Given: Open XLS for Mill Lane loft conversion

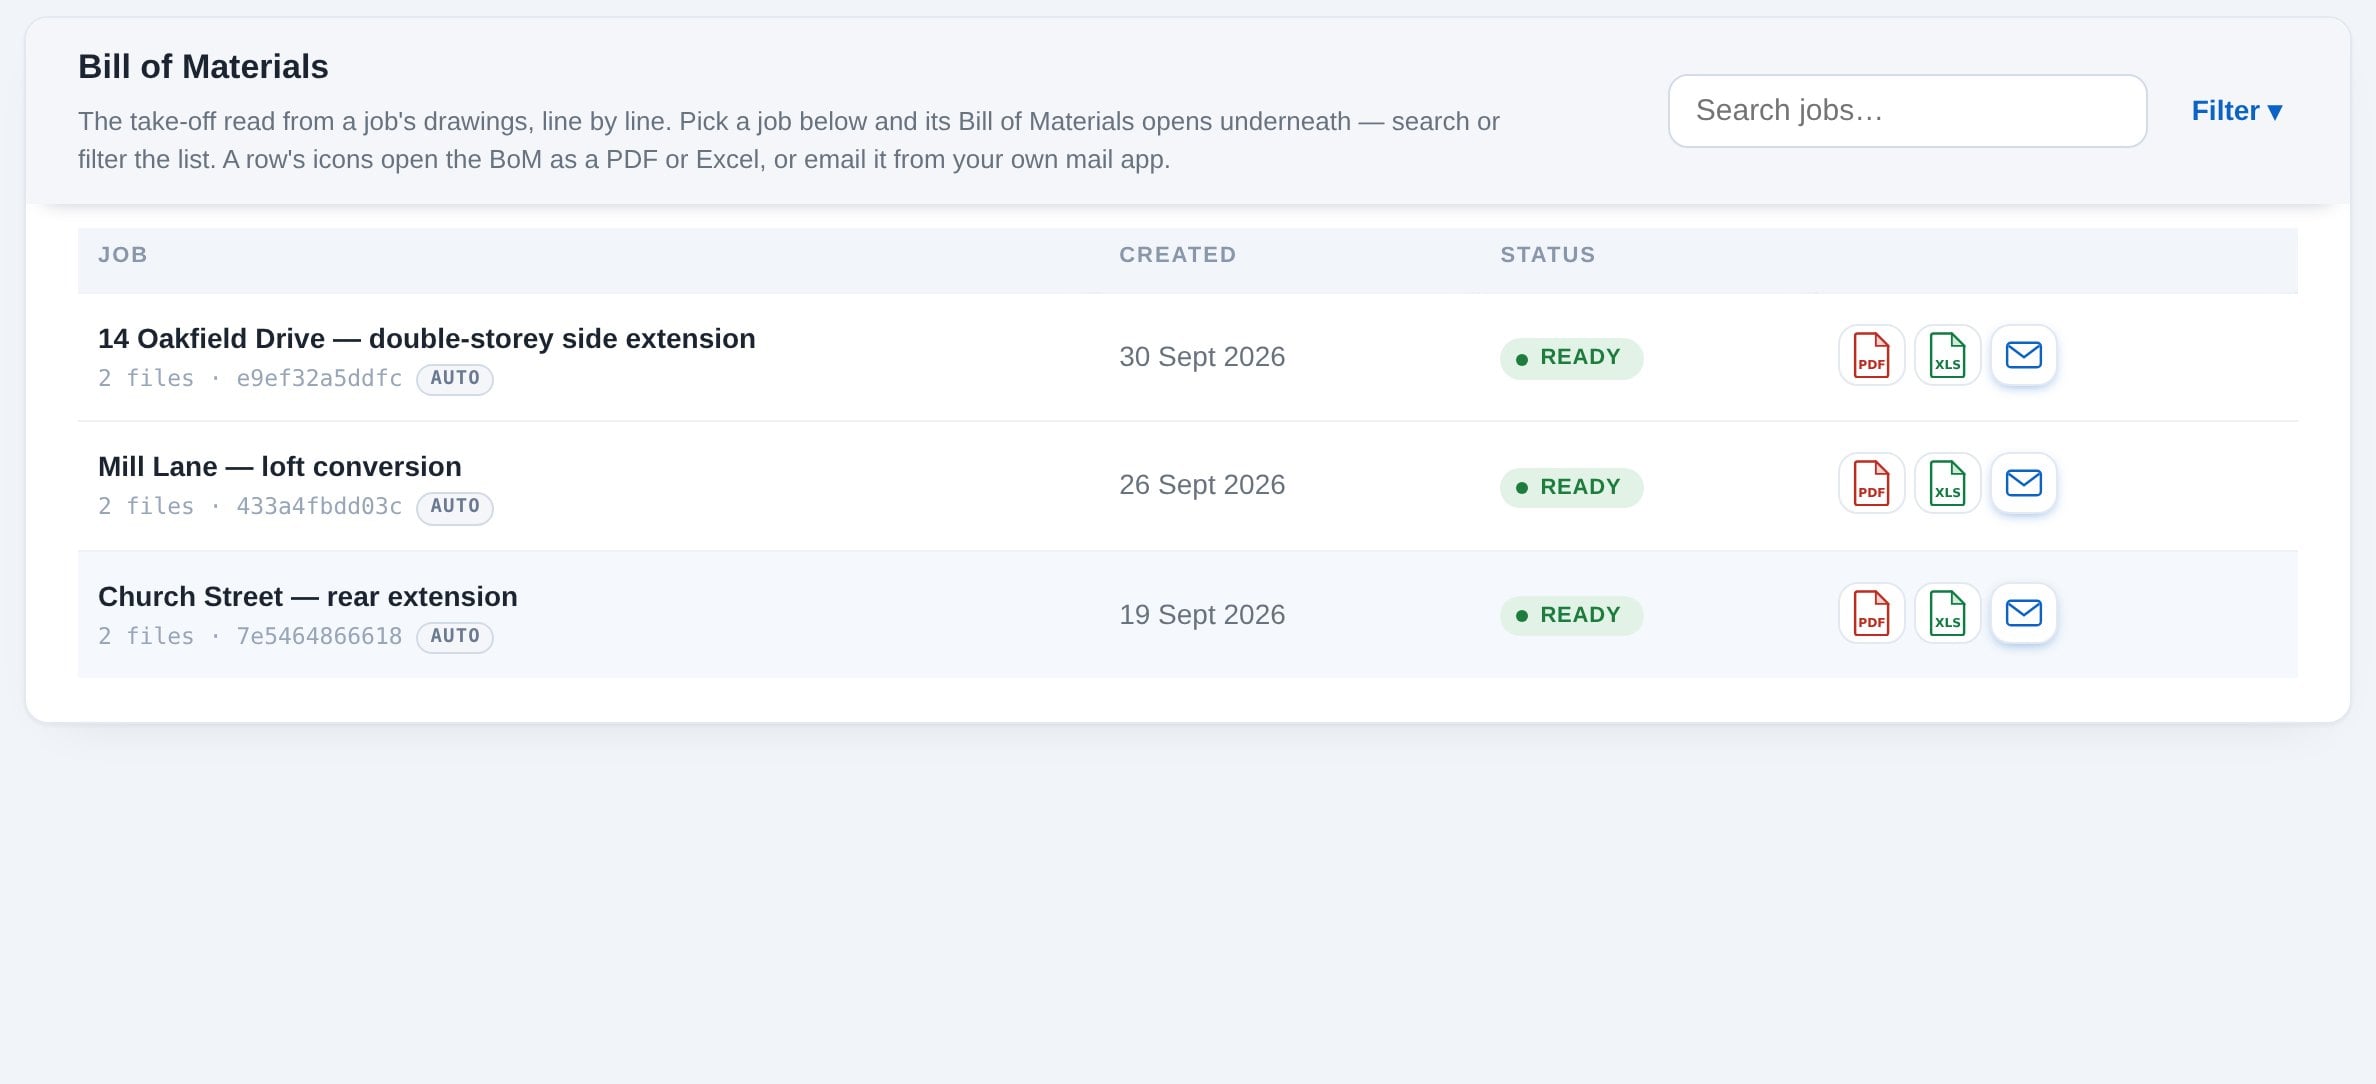Looking at the screenshot, I should coord(1947,483).
